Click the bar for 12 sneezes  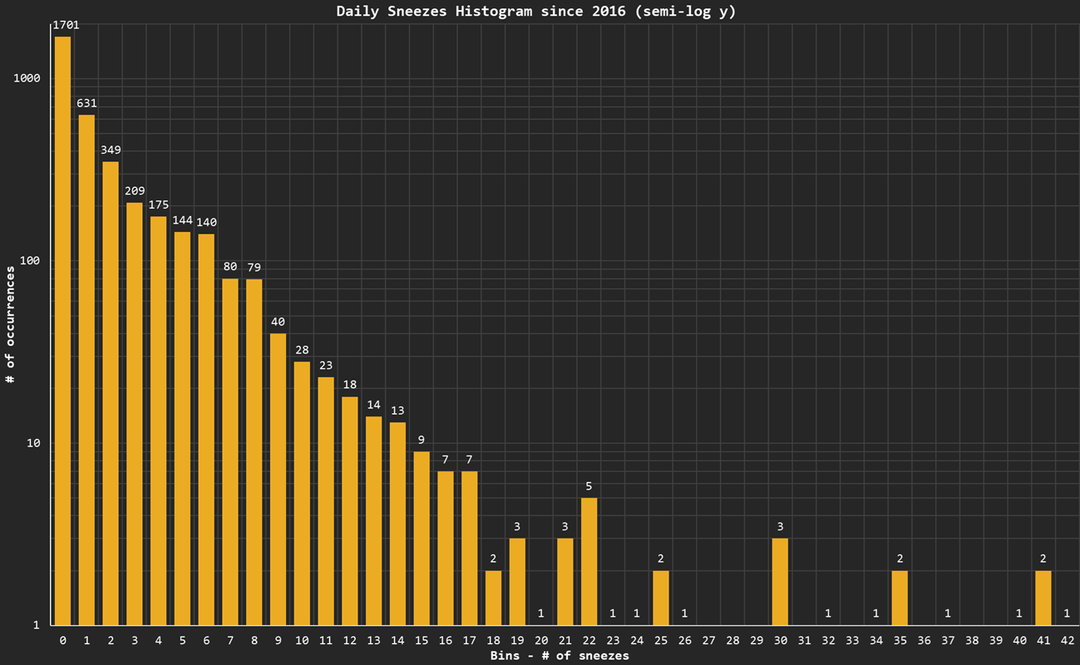[x=350, y=510]
